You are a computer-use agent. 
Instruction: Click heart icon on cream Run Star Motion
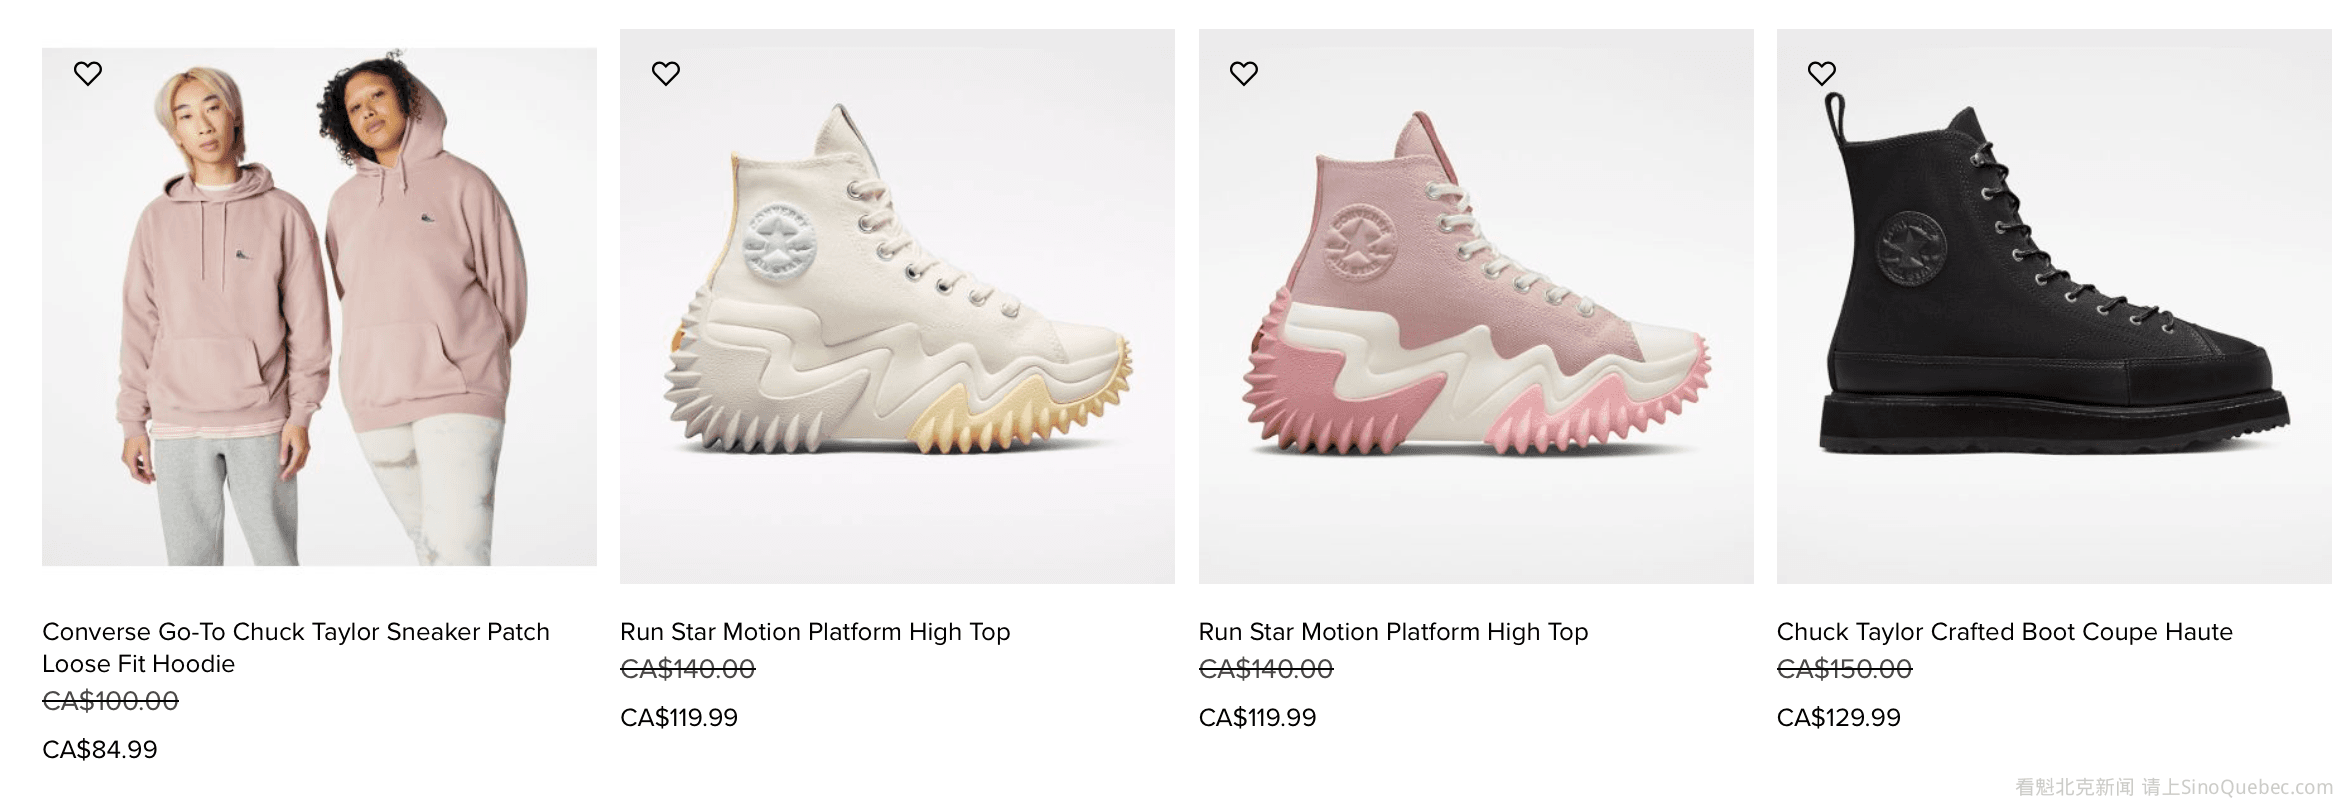(x=666, y=73)
